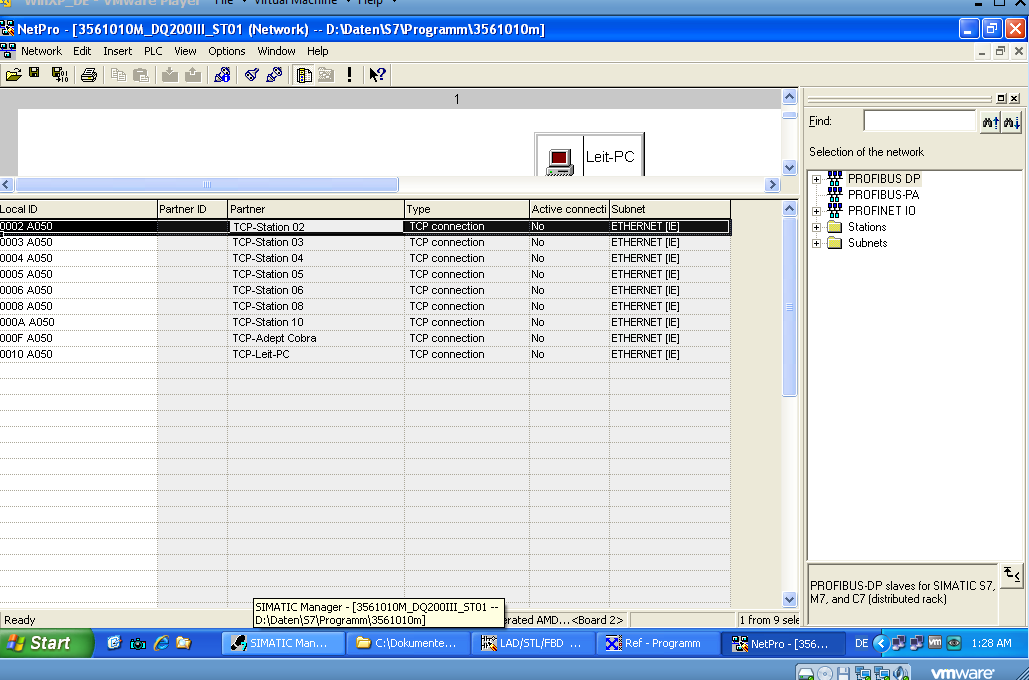Click the Partner ID column header
1029x680 pixels.
click(192, 209)
